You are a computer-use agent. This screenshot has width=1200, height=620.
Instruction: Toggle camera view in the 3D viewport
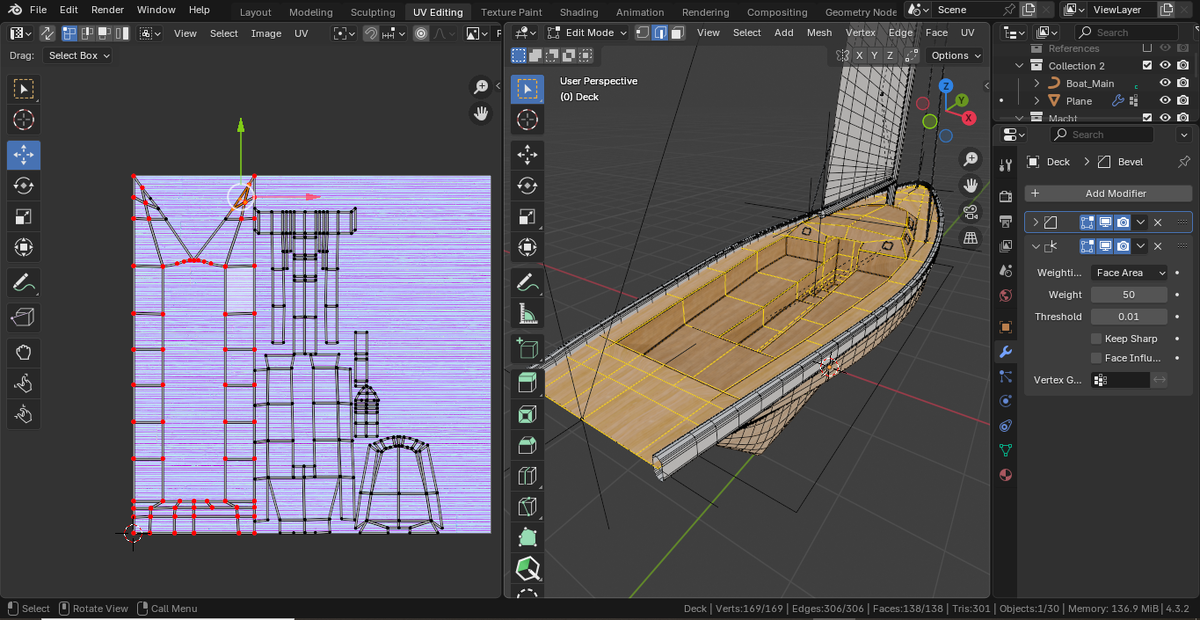(970, 211)
